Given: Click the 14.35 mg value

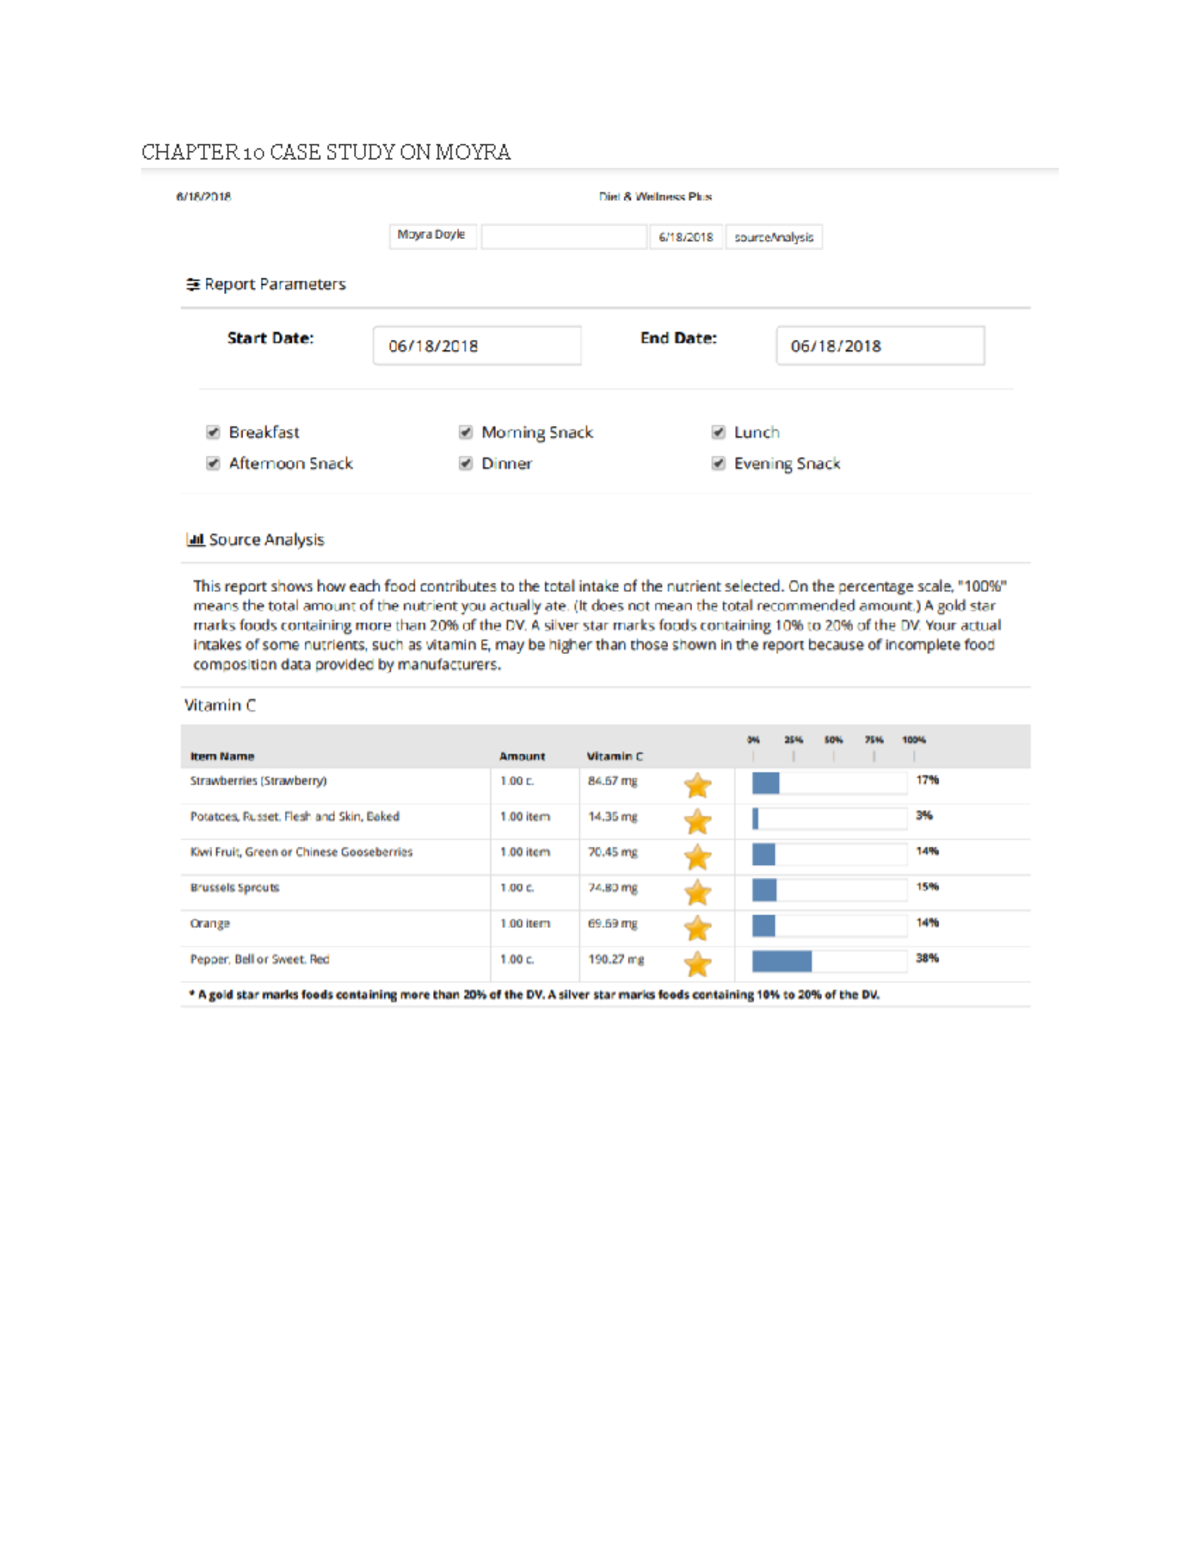Looking at the screenshot, I should click(x=612, y=817).
